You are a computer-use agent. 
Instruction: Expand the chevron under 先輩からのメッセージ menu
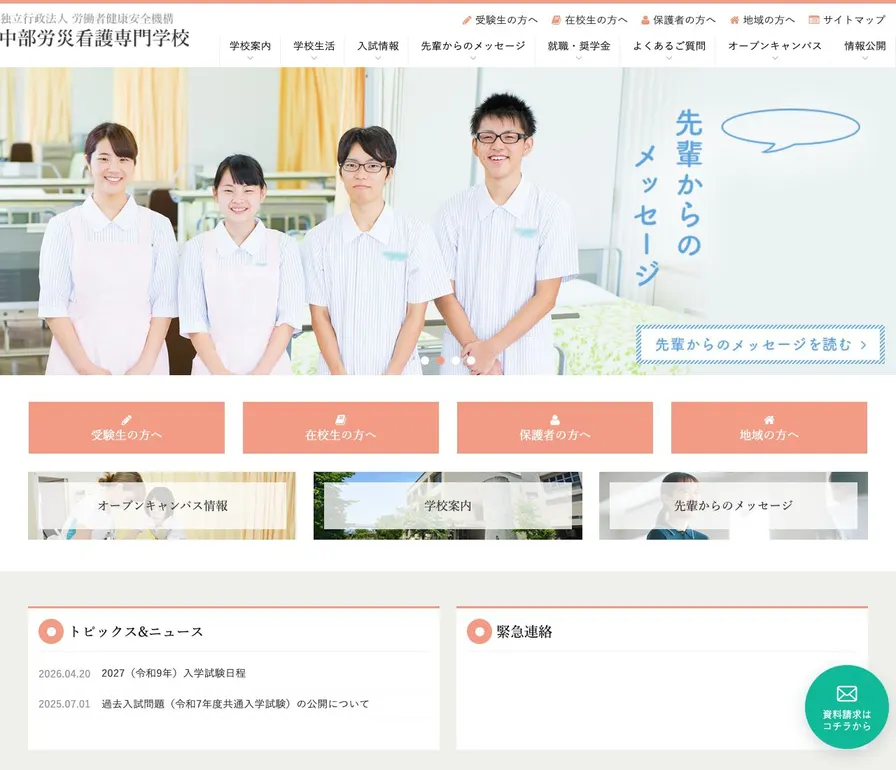click(x=473, y=58)
